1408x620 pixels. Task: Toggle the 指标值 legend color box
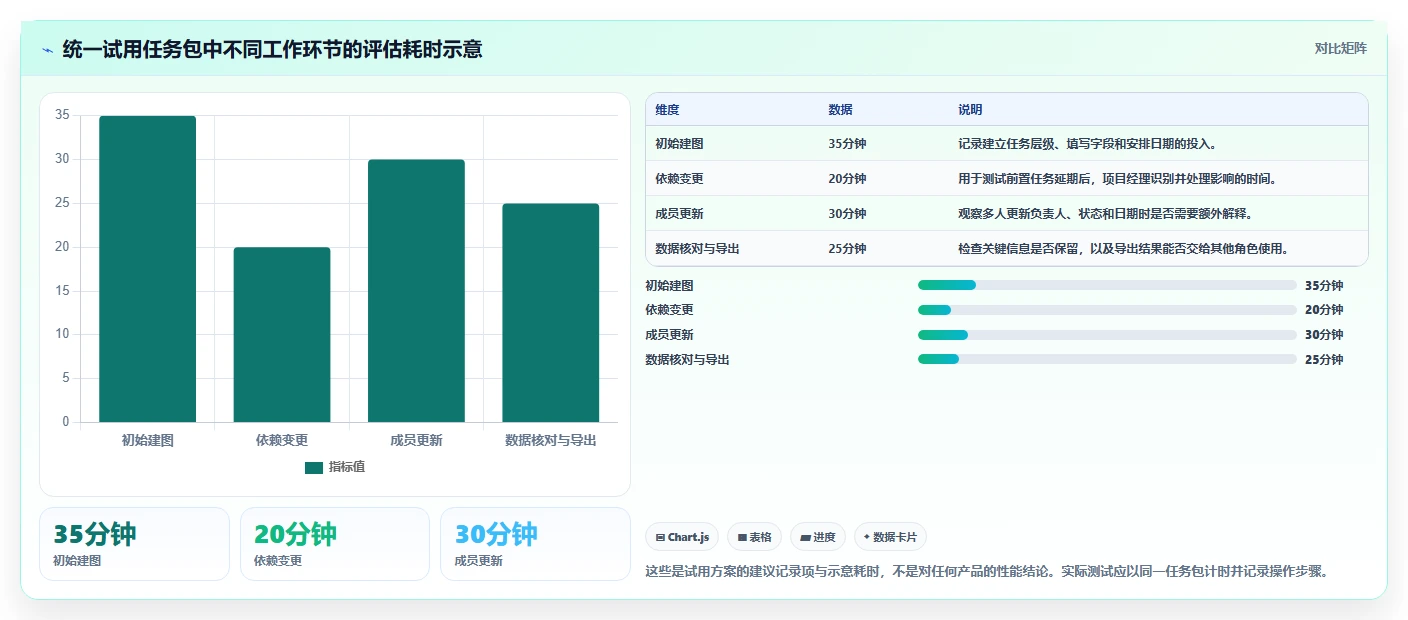pos(314,467)
